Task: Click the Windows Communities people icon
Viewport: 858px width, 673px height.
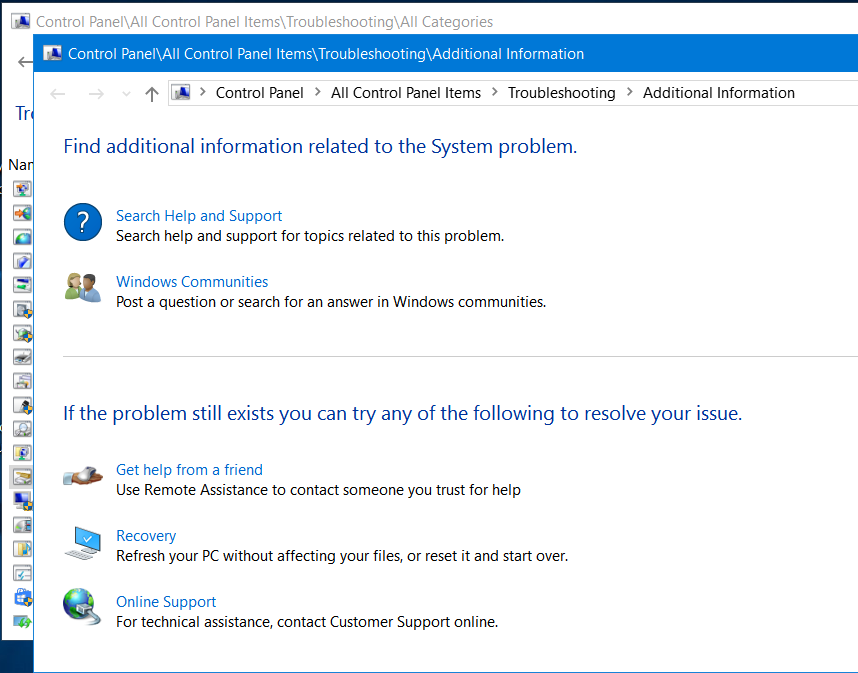Action: click(x=83, y=287)
